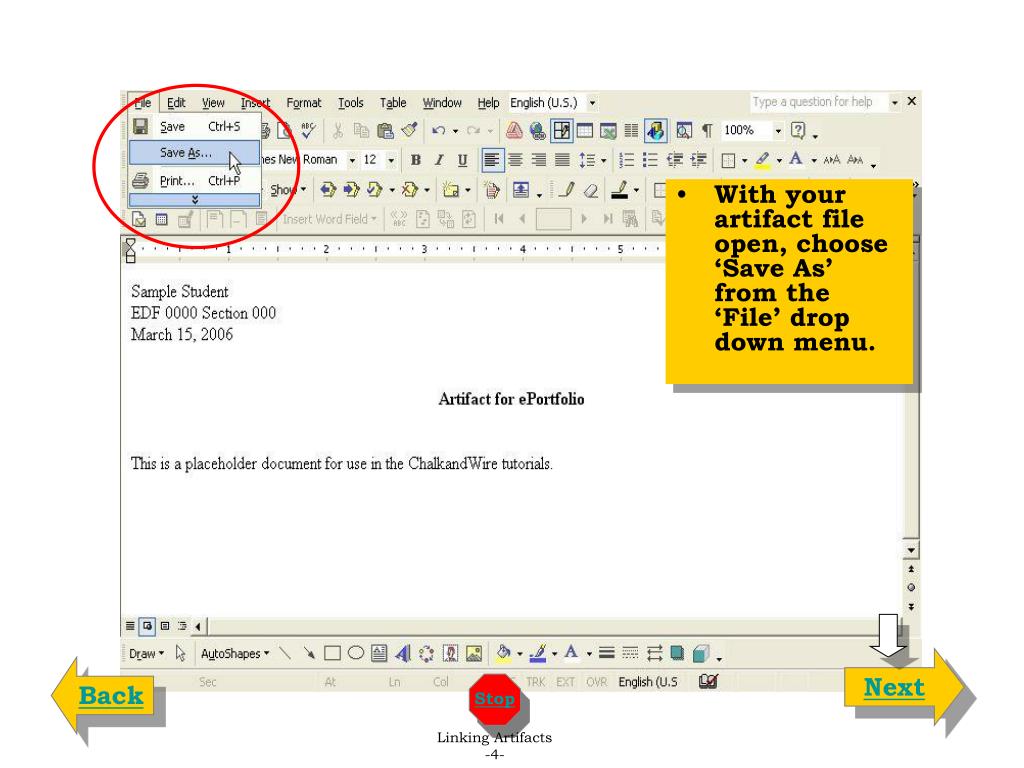This screenshot has height=768, width=1024.
Task: Click the 3-D Style cube icon
Action: (x=701, y=653)
